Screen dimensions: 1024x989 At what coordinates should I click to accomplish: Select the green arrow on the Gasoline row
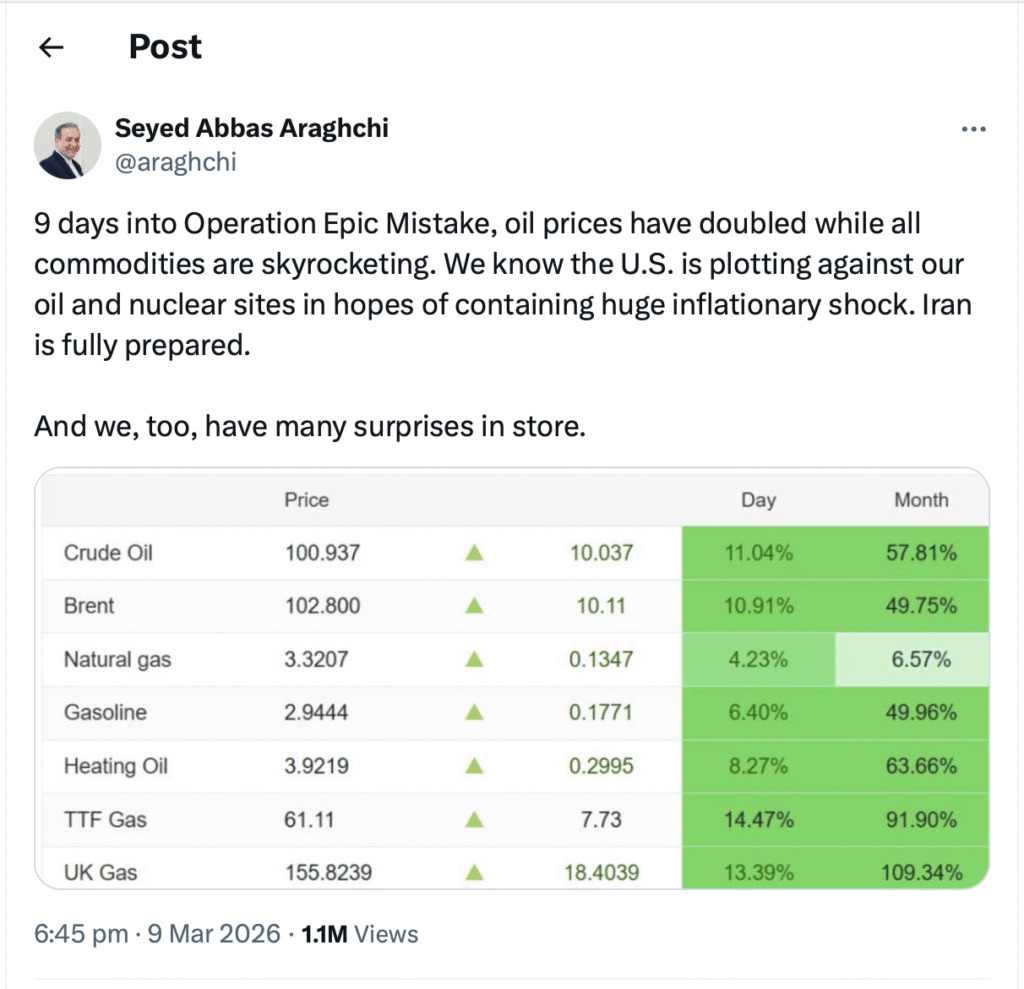coord(473,713)
